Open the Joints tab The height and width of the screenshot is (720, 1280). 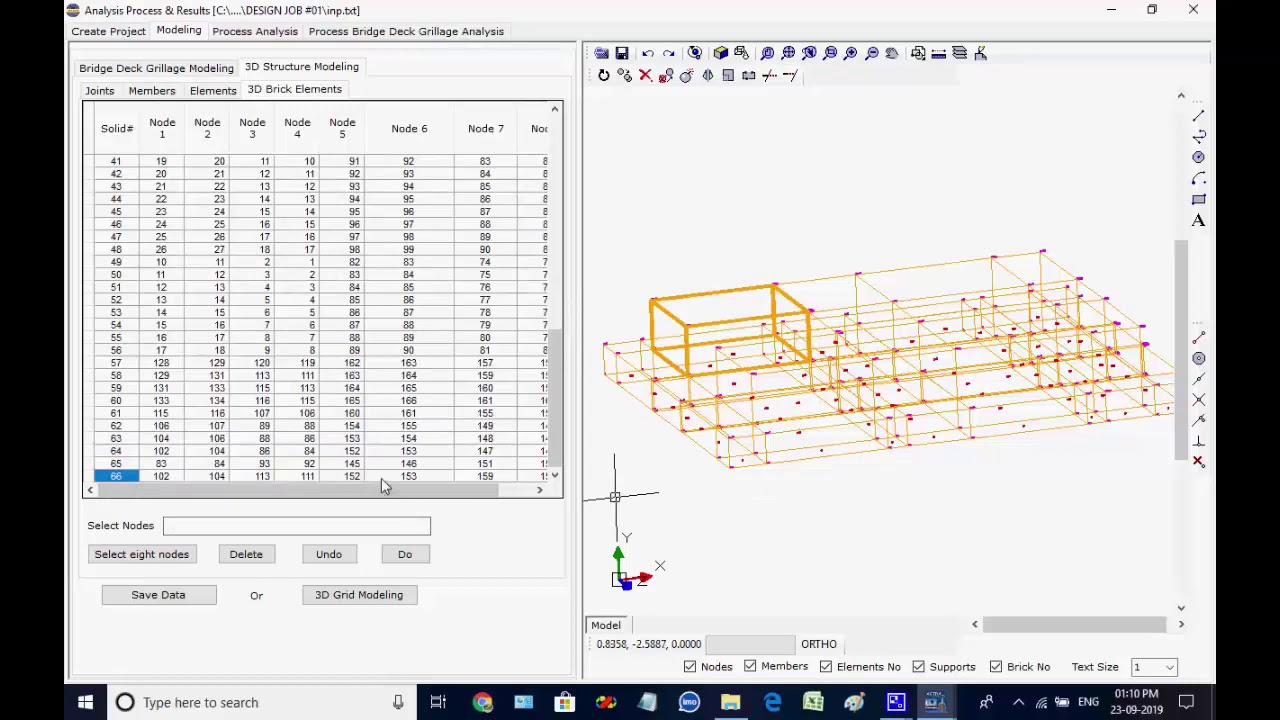[99, 90]
